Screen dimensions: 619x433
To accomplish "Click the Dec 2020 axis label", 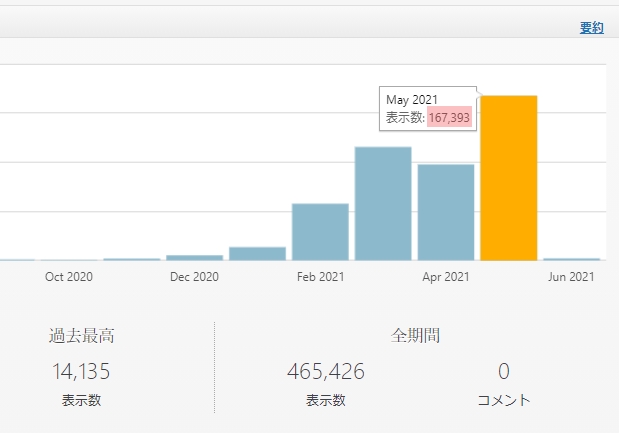I will [194, 277].
